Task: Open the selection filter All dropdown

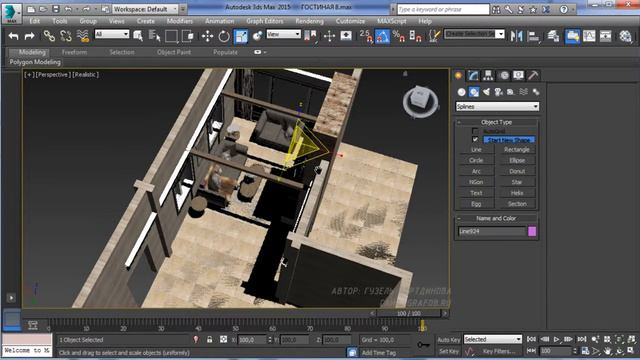Action: (112, 34)
